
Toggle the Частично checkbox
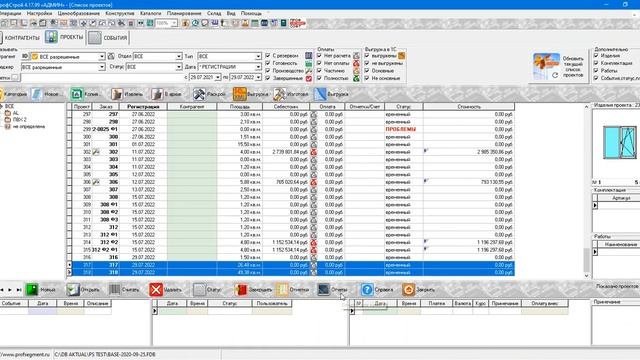319,71
